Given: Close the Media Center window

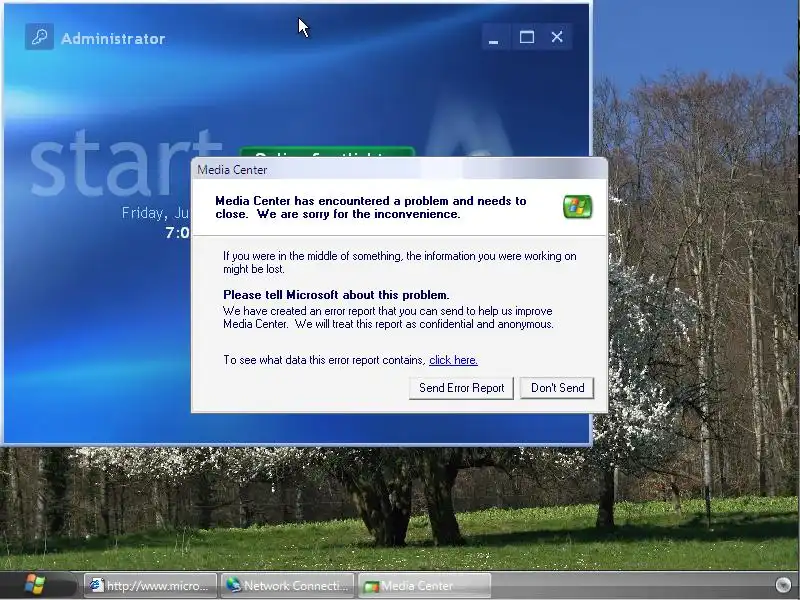Looking at the screenshot, I should tap(557, 37).
